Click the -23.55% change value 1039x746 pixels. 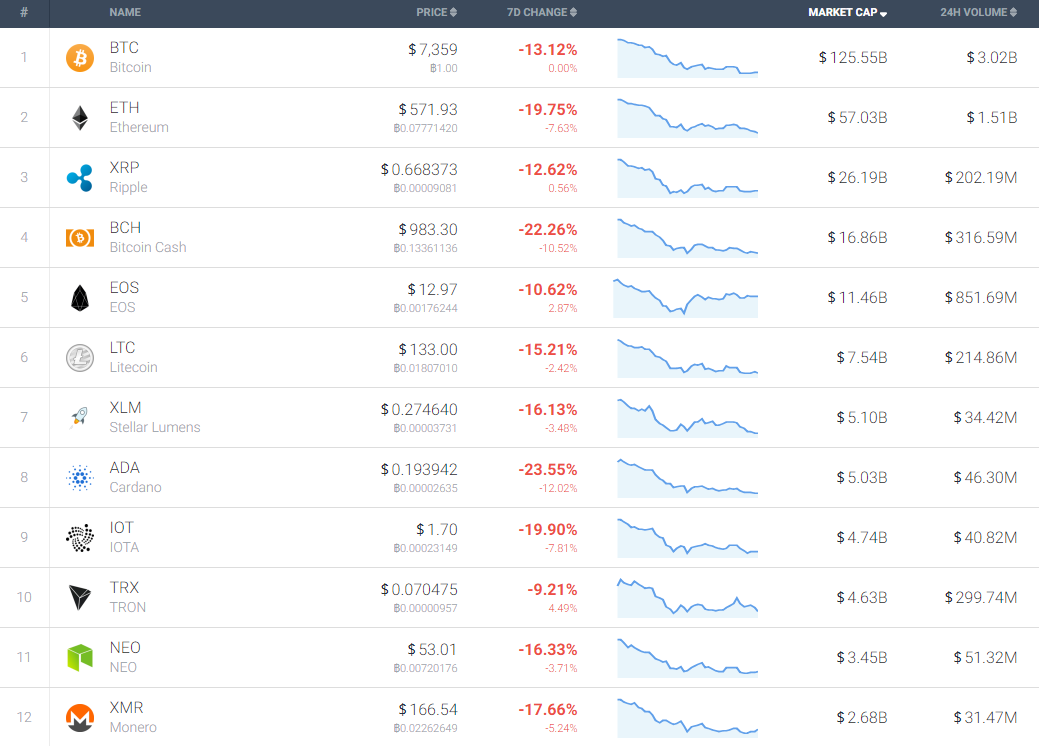548,470
